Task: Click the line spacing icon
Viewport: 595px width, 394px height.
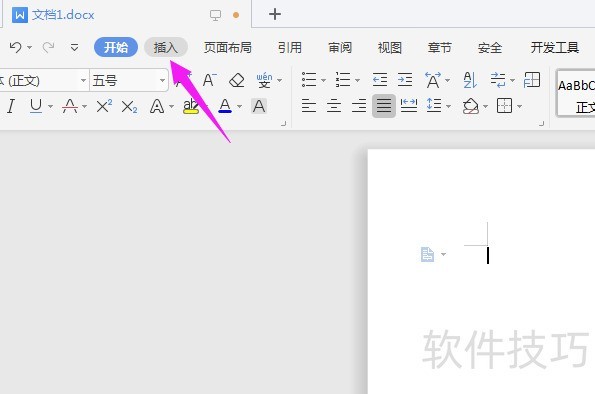Action: [434, 106]
